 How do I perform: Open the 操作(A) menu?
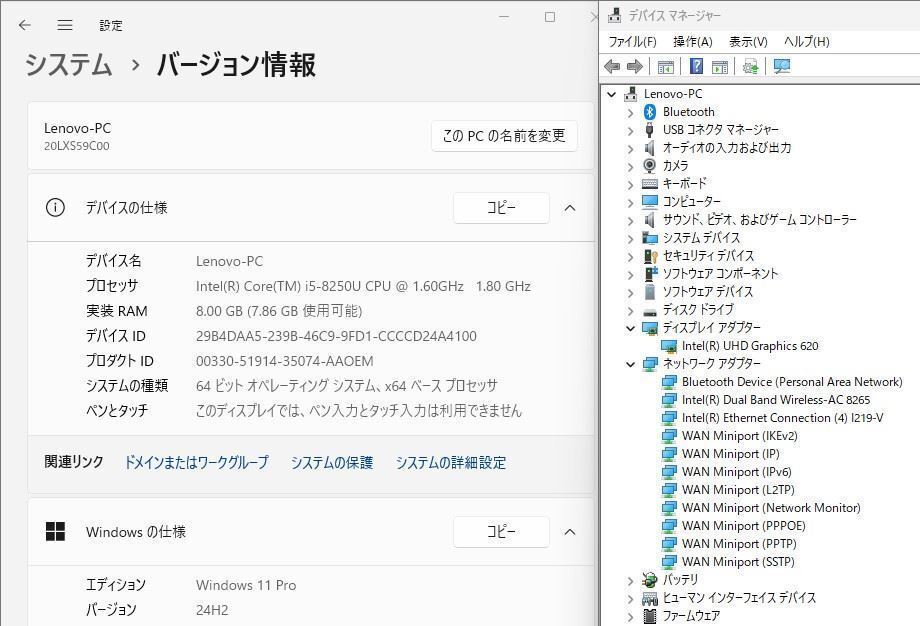pyautogui.click(x=694, y=41)
